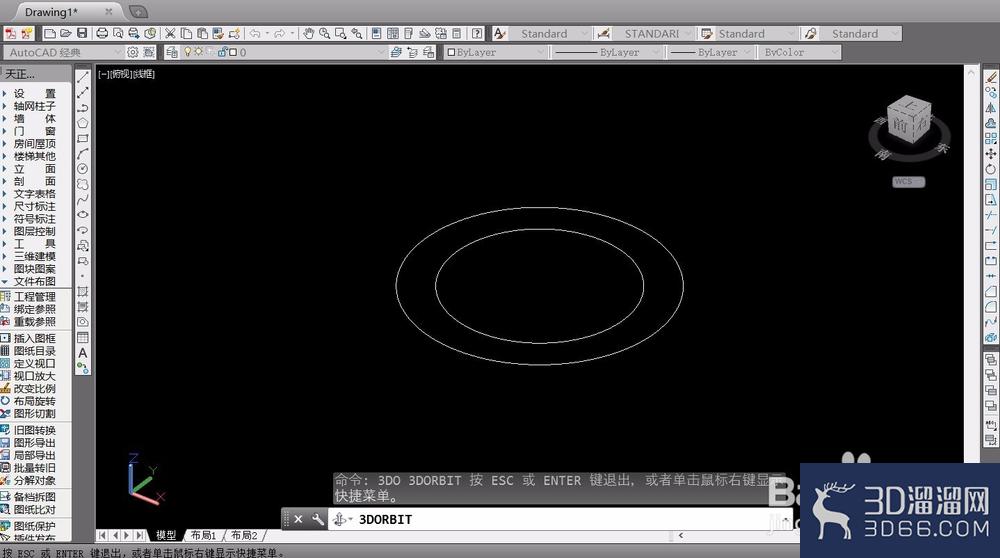Click the viewport [-] controls label
The image size is (1000, 558).
103,74
